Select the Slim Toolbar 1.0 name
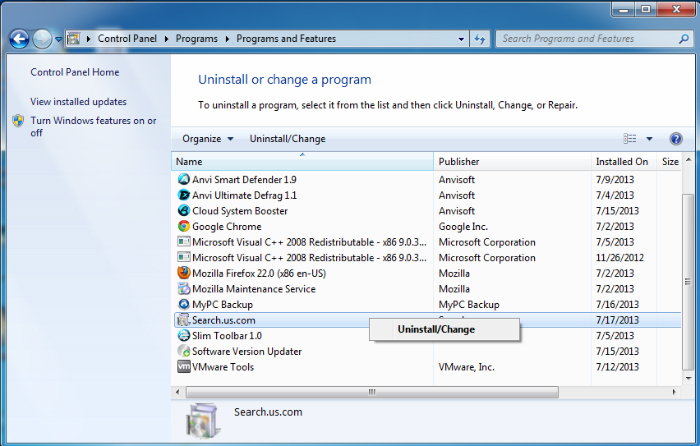This screenshot has width=700, height=446. click(x=227, y=336)
